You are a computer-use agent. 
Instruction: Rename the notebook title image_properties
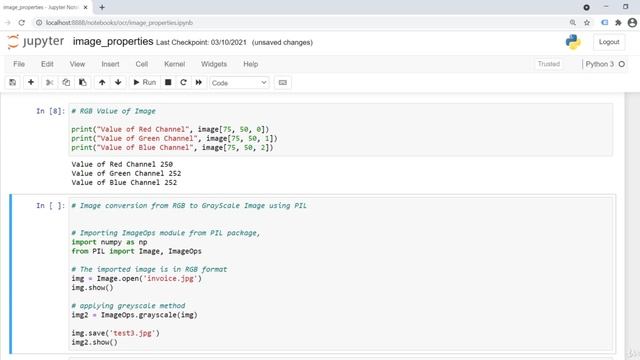pyautogui.click(x=113, y=42)
